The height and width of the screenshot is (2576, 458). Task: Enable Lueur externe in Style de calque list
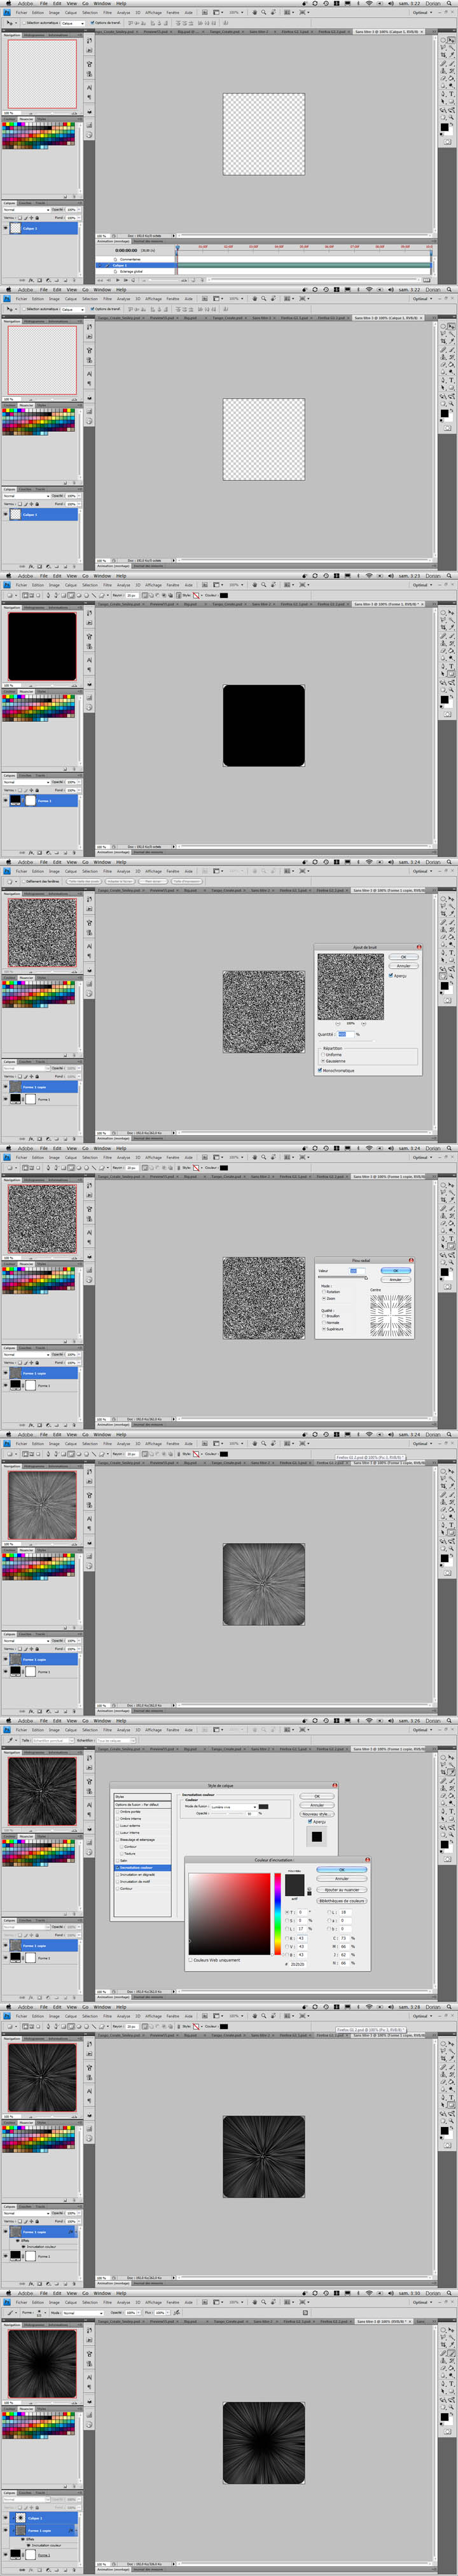(x=118, y=1826)
